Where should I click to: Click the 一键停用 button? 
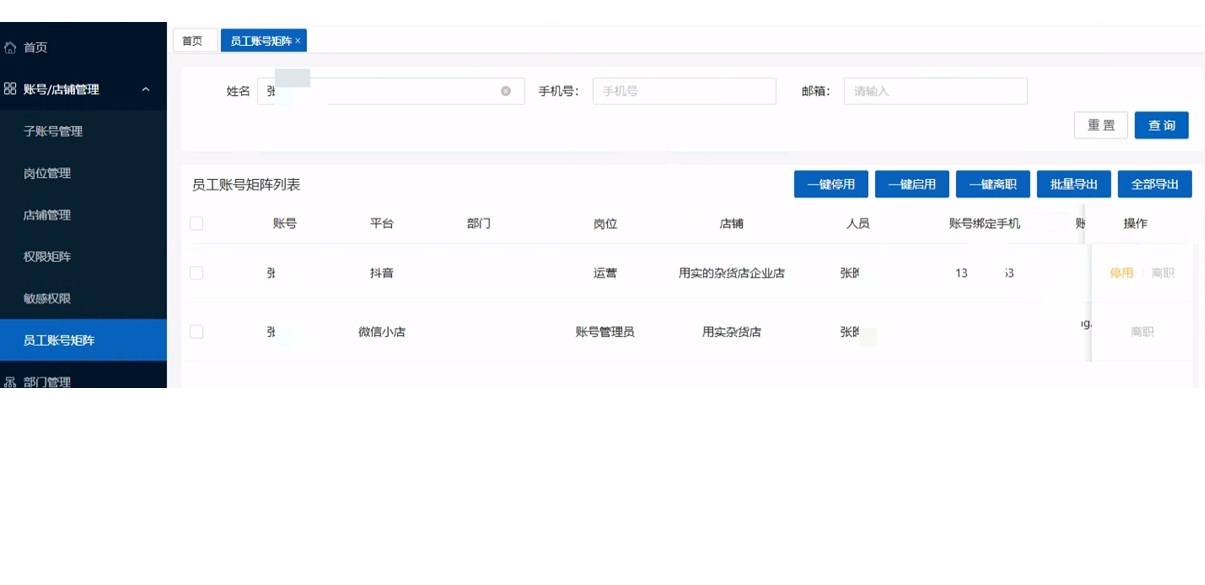coord(830,184)
